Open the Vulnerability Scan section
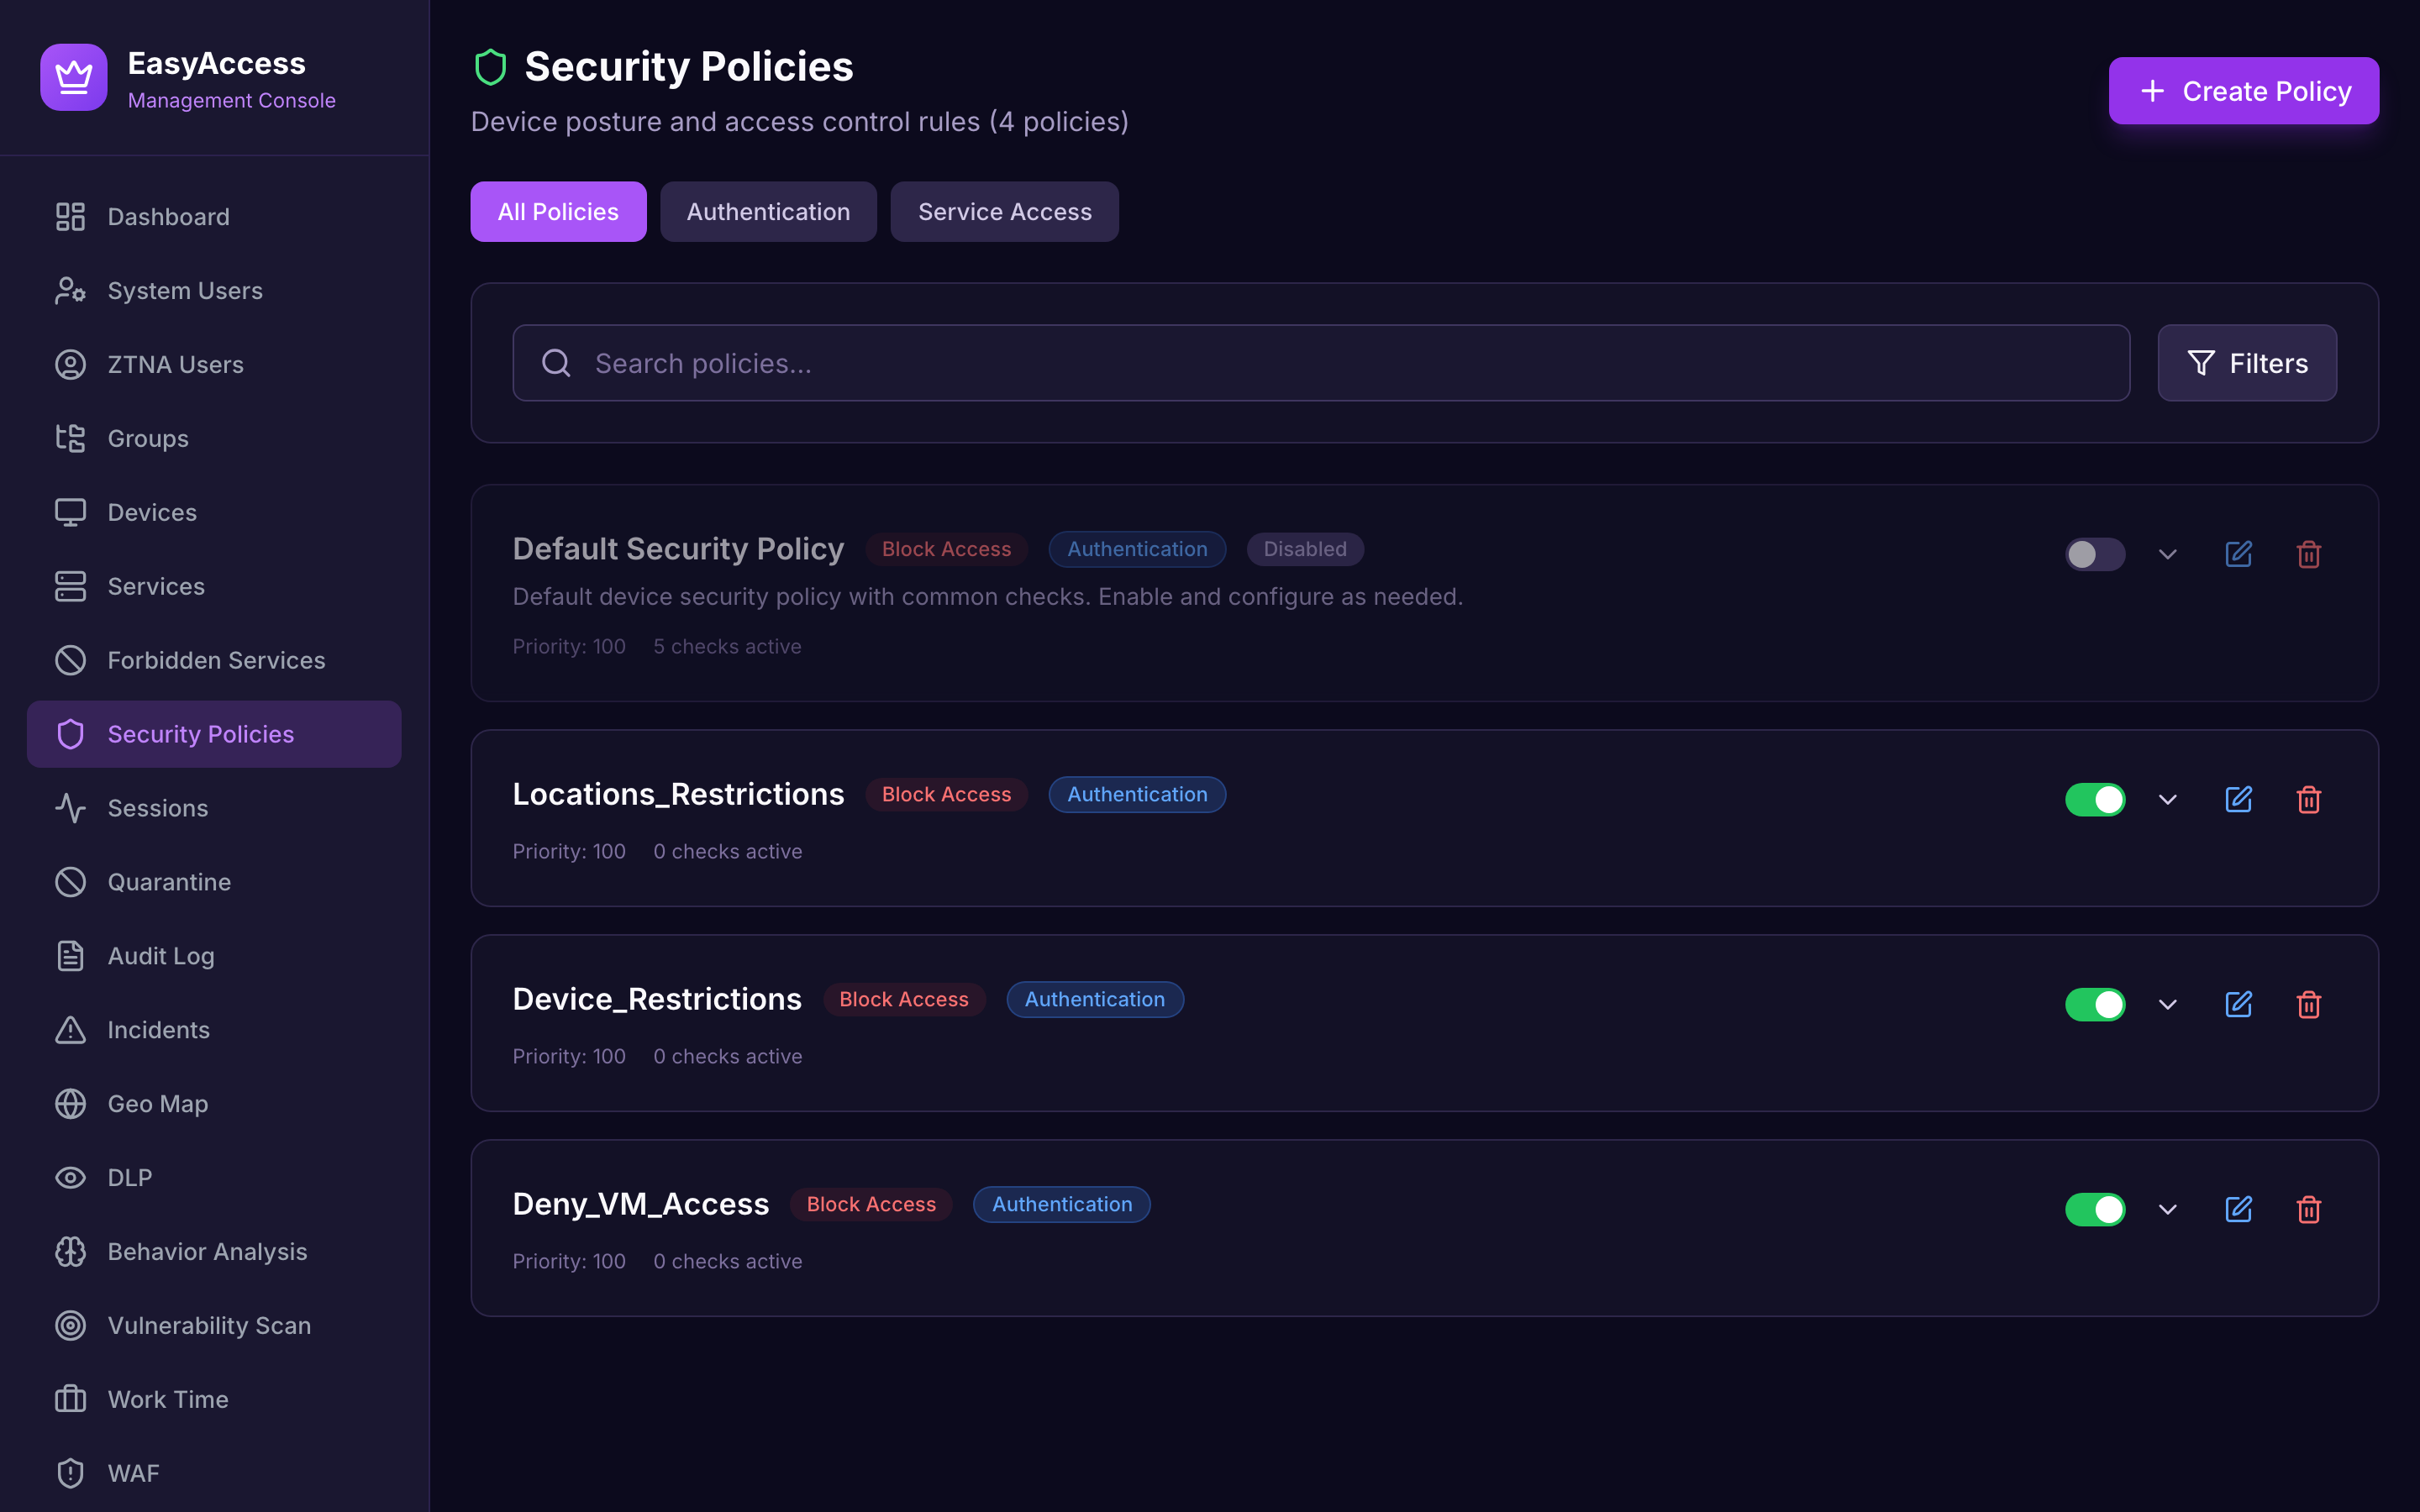The image size is (2420, 1512). [x=208, y=1325]
